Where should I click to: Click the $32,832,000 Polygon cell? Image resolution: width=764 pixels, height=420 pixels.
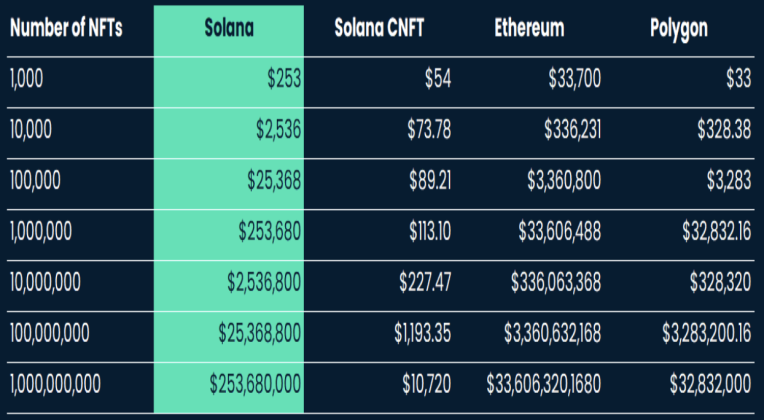tap(710, 384)
